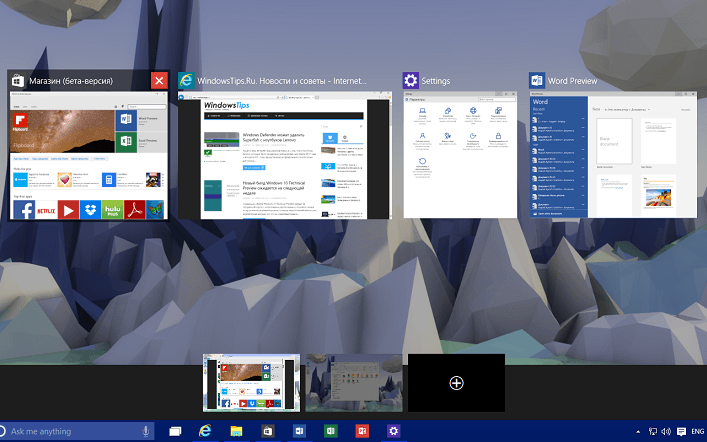This screenshot has width=707, height=442.
Task: Click the Task View button on taskbar
Action: point(175,431)
